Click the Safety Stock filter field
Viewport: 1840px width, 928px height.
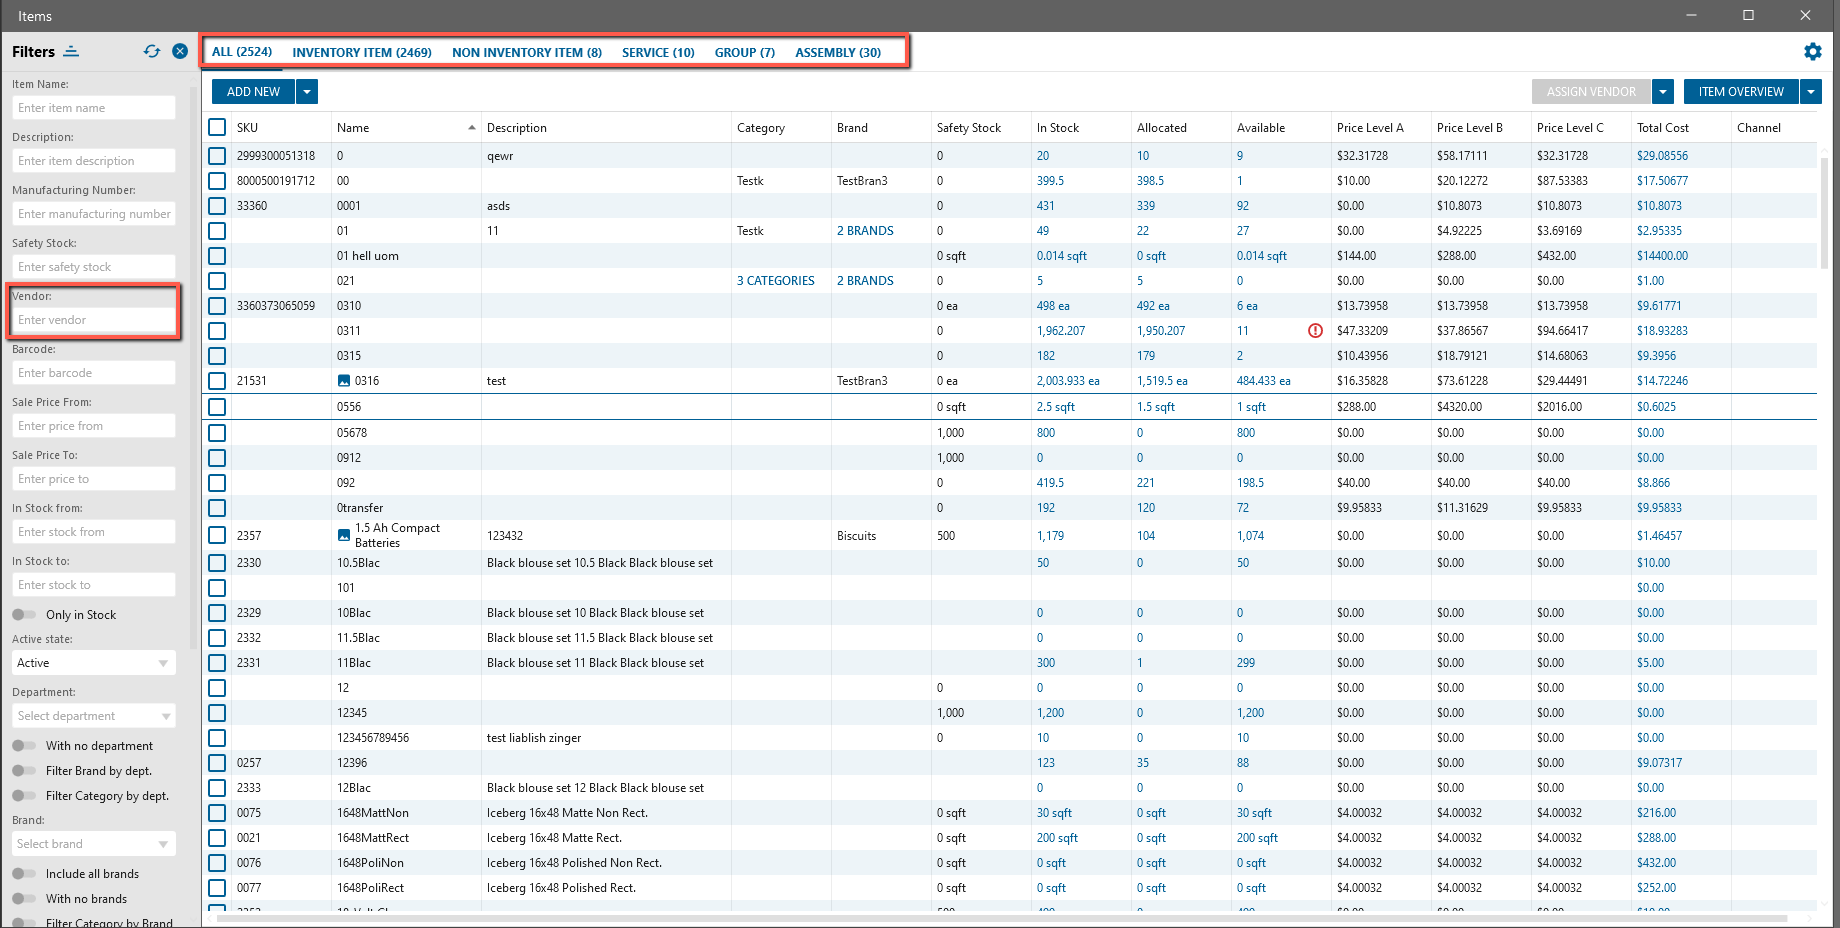pyautogui.click(x=96, y=267)
